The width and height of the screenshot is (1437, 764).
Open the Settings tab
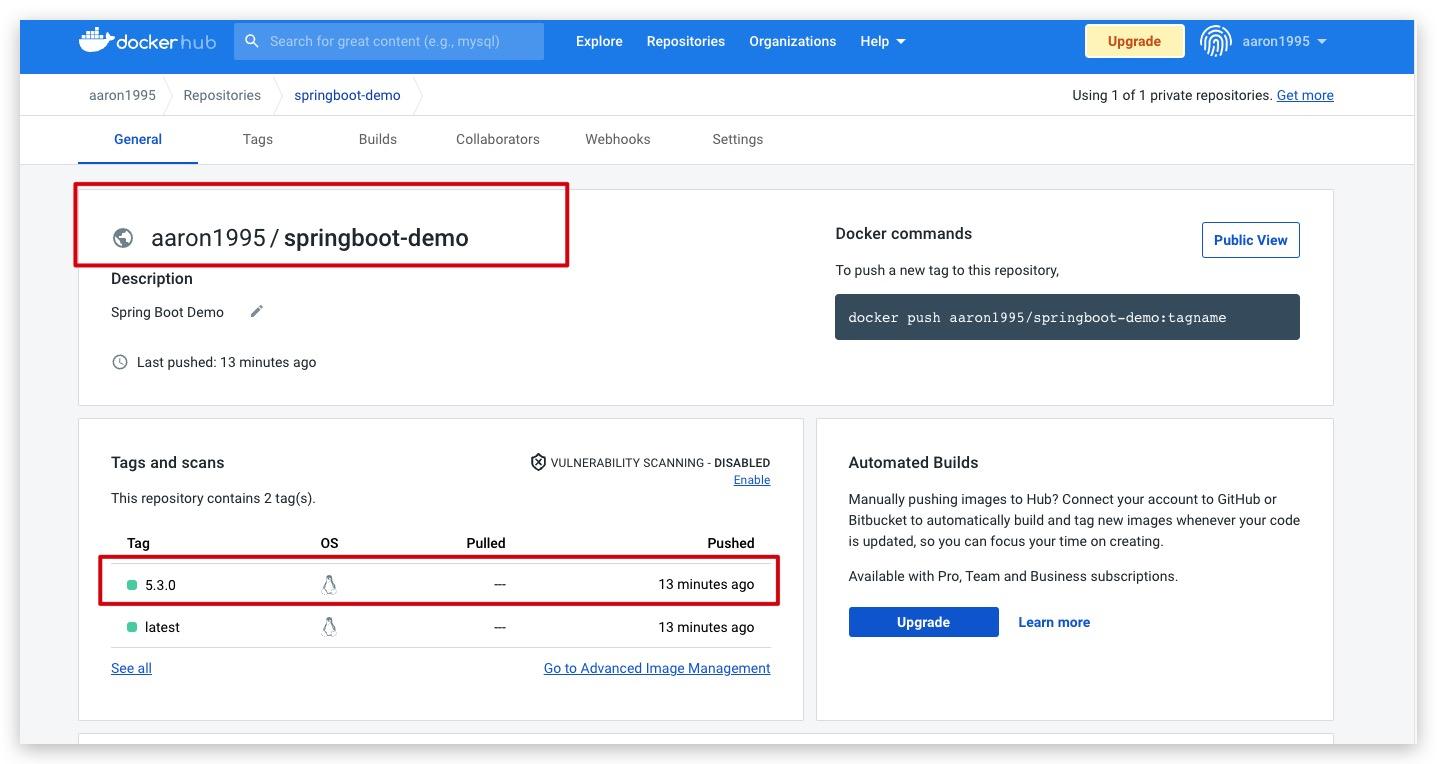[738, 139]
